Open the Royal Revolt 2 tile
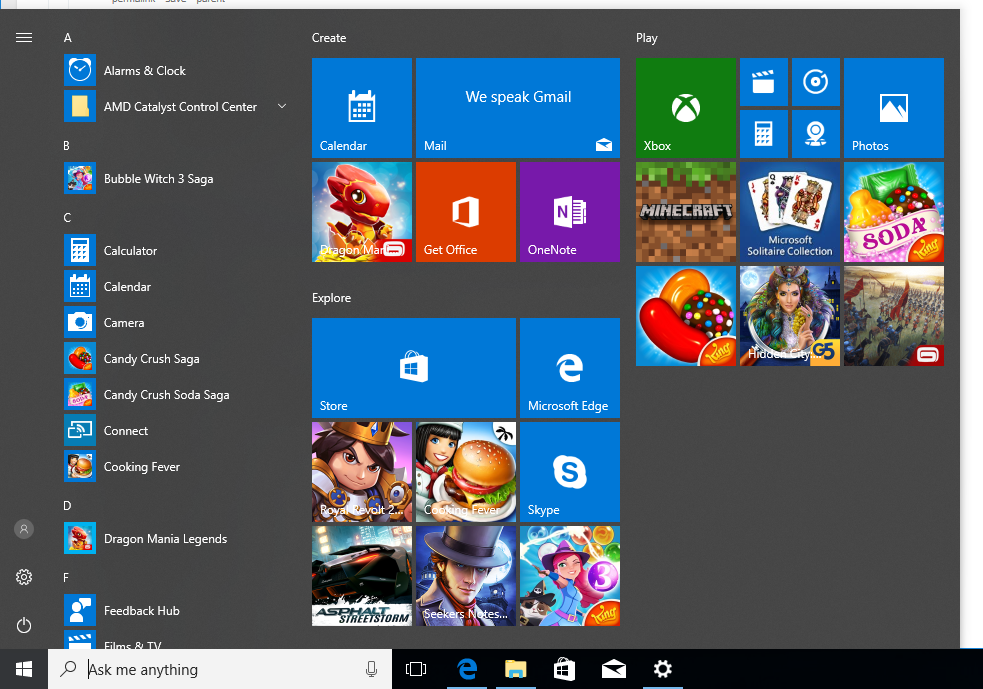983x689 pixels. (x=362, y=472)
